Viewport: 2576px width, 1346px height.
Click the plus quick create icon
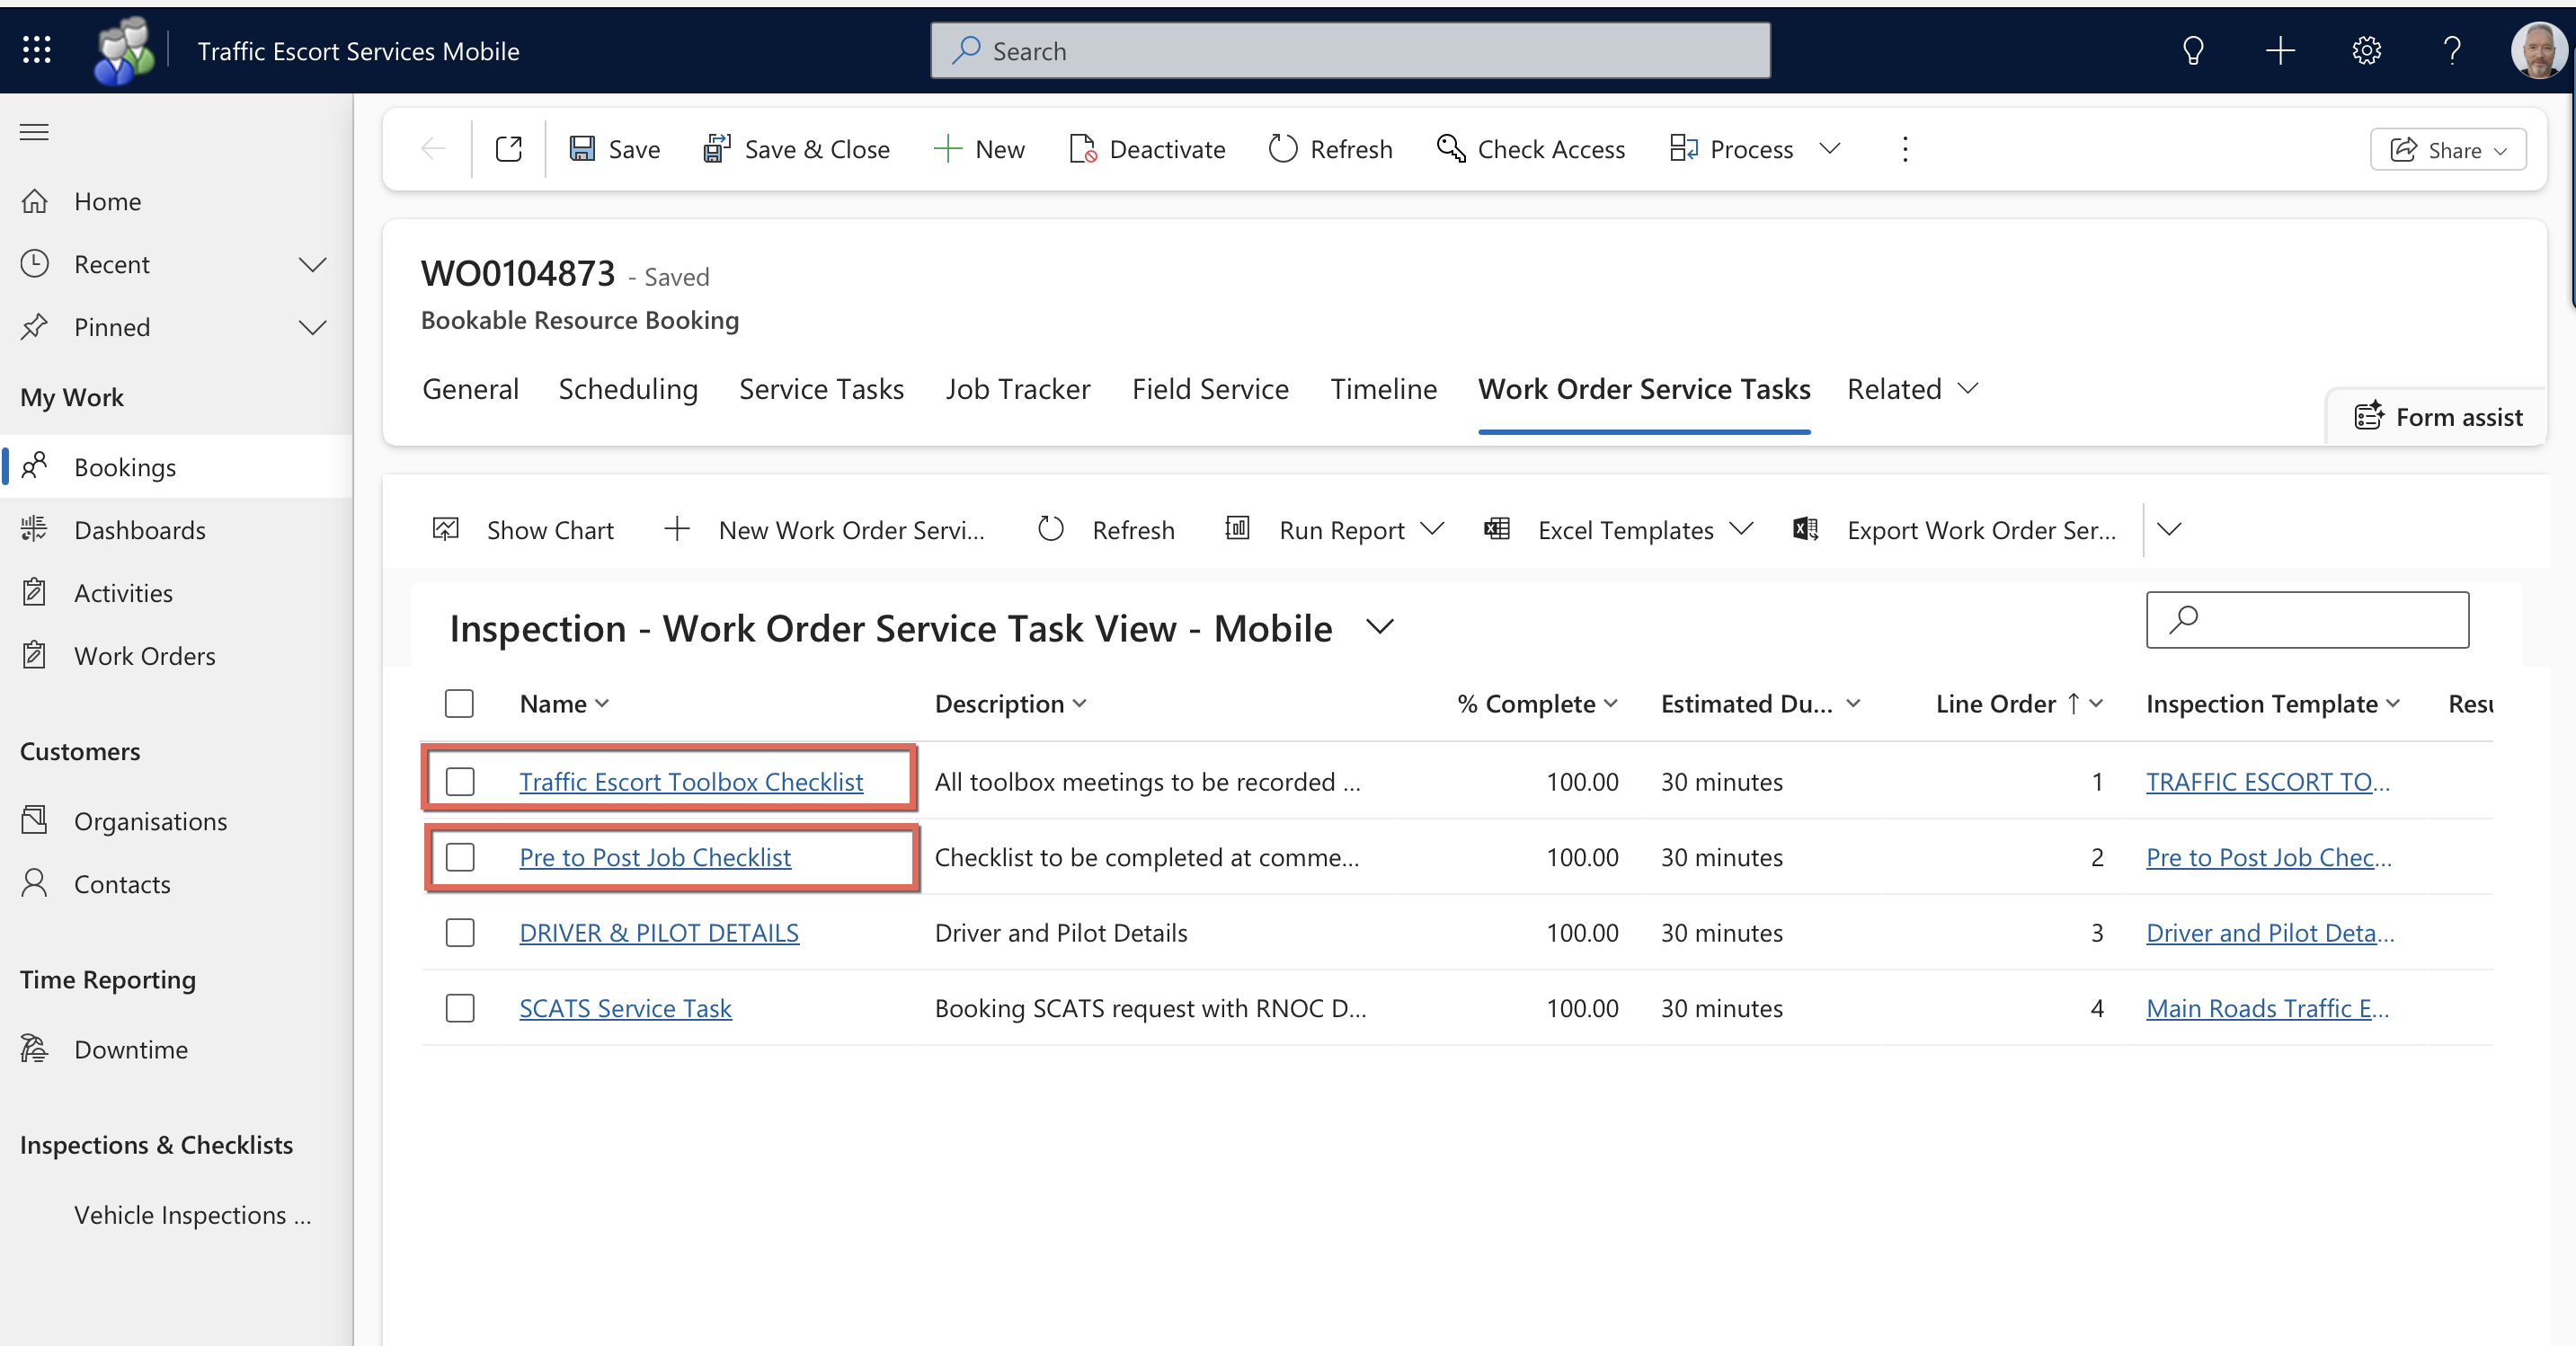(2279, 50)
